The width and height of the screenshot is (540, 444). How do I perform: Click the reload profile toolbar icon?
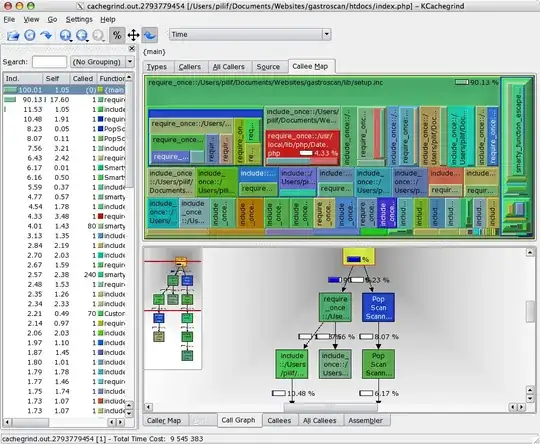coord(30,35)
